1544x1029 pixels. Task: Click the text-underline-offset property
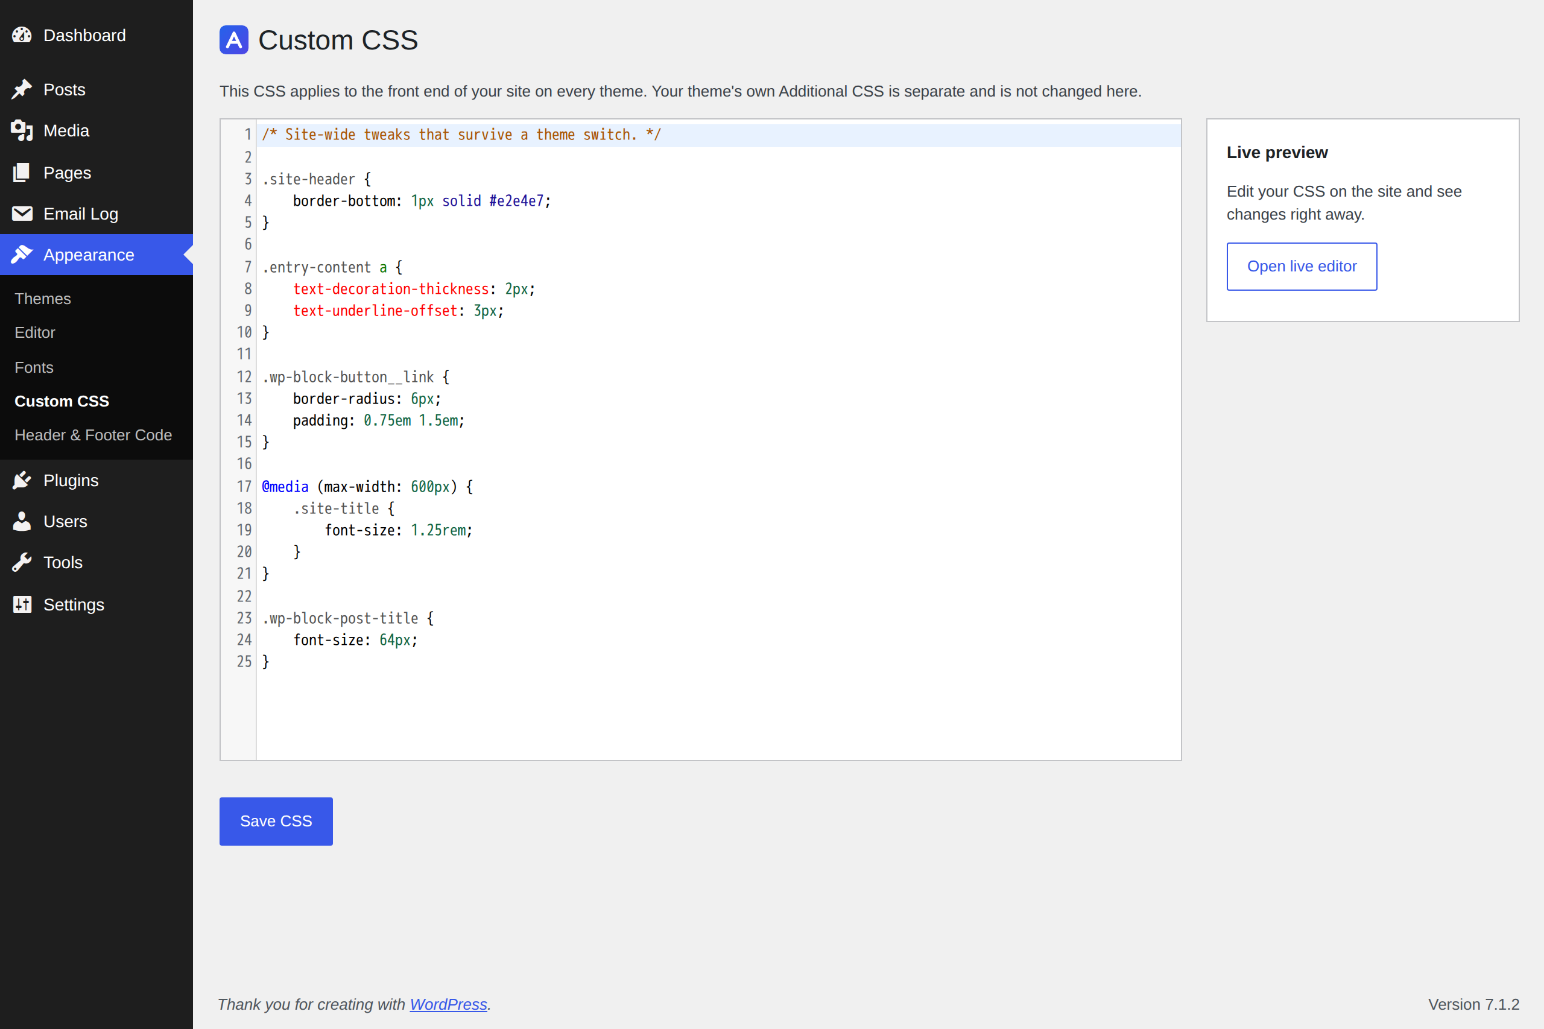375,311
